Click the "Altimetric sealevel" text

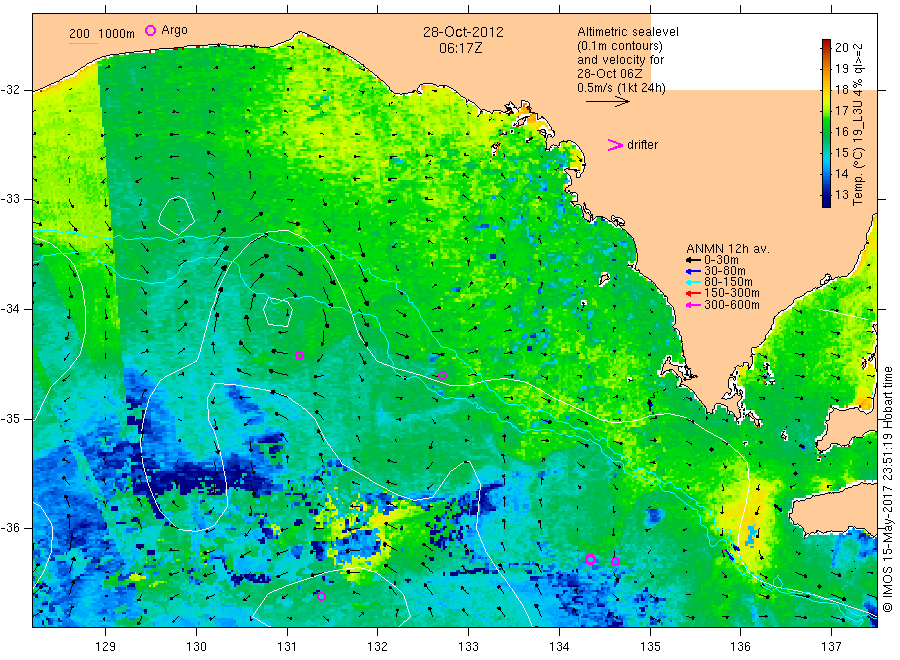[628, 32]
